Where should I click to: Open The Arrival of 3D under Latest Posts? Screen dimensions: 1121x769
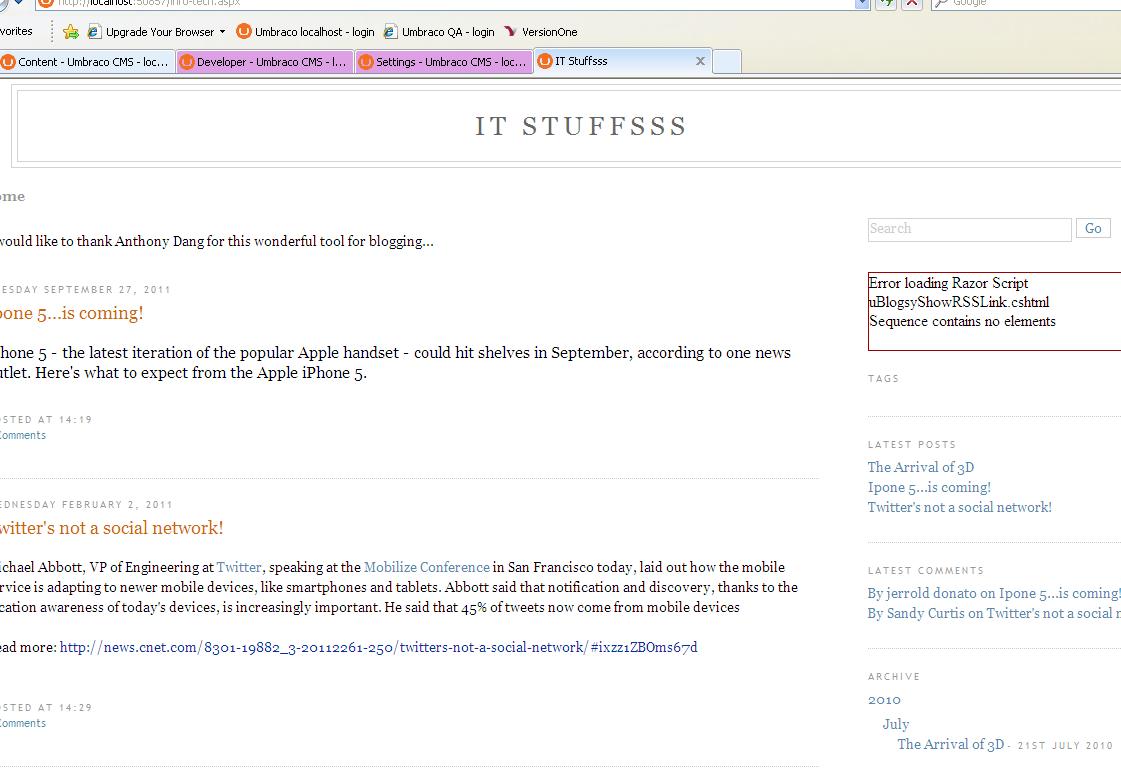click(921, 467)
